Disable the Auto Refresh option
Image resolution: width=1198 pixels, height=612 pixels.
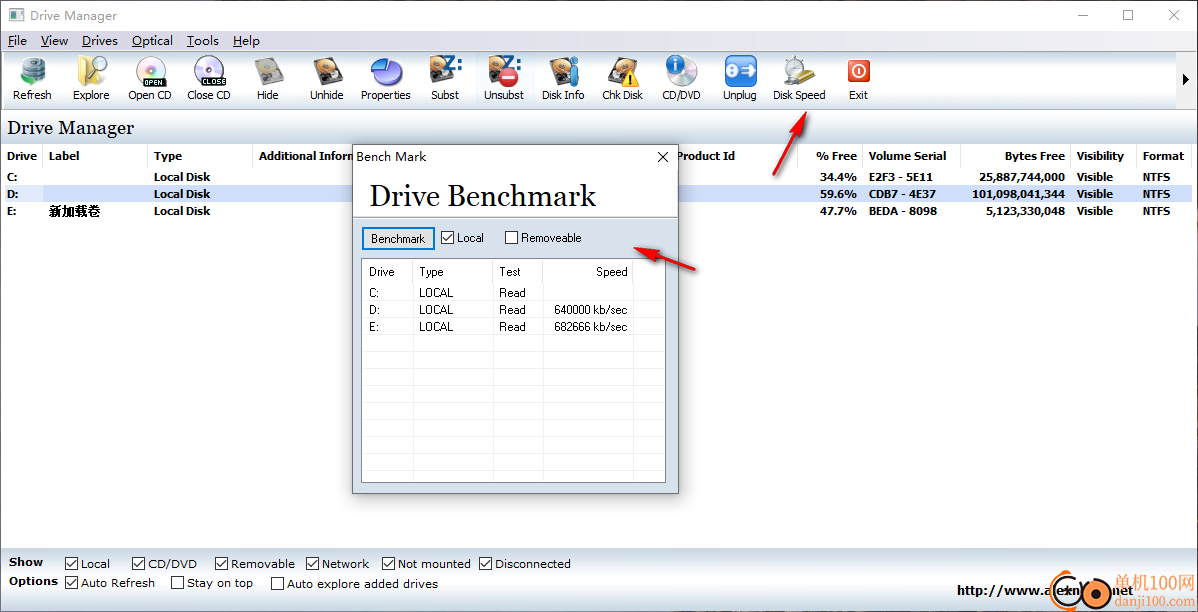pyautogui.click(x=109, y=583)
